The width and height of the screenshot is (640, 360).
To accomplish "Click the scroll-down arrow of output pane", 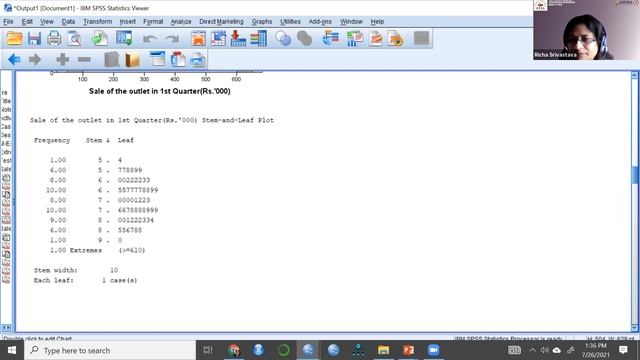I will 635,328.
